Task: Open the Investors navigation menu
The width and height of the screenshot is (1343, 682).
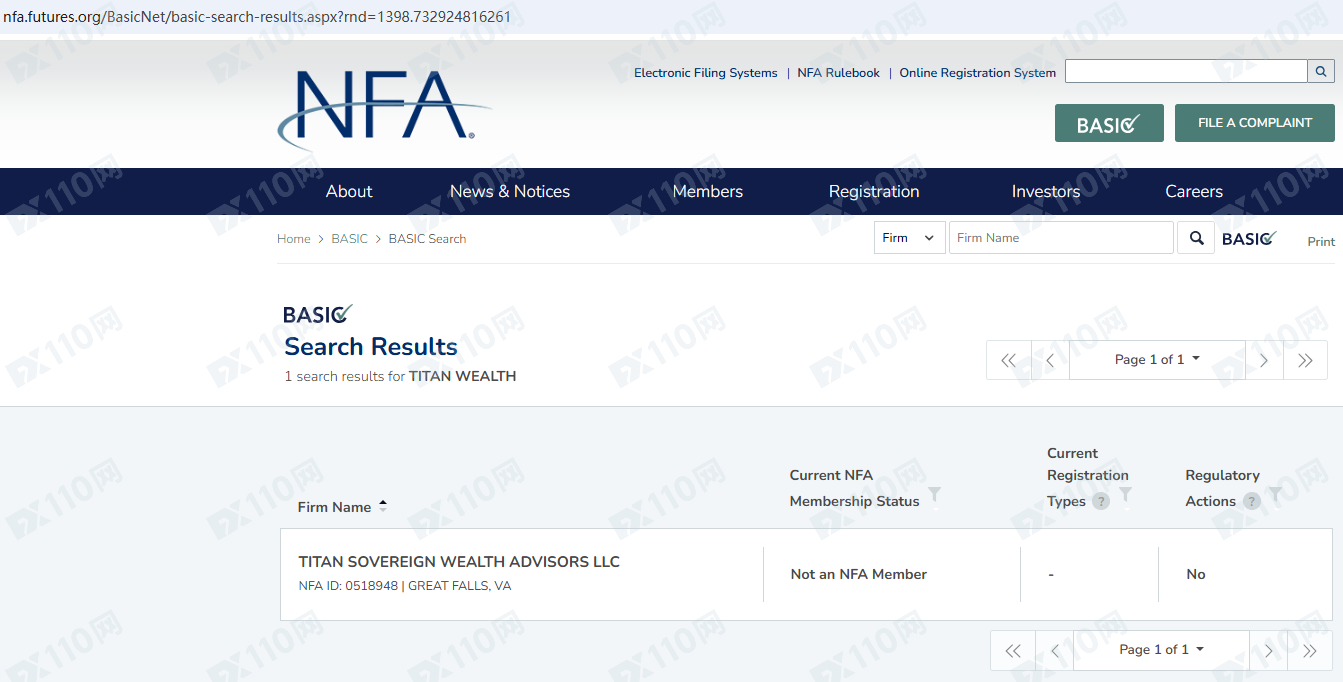Action: click(1045, 192)
